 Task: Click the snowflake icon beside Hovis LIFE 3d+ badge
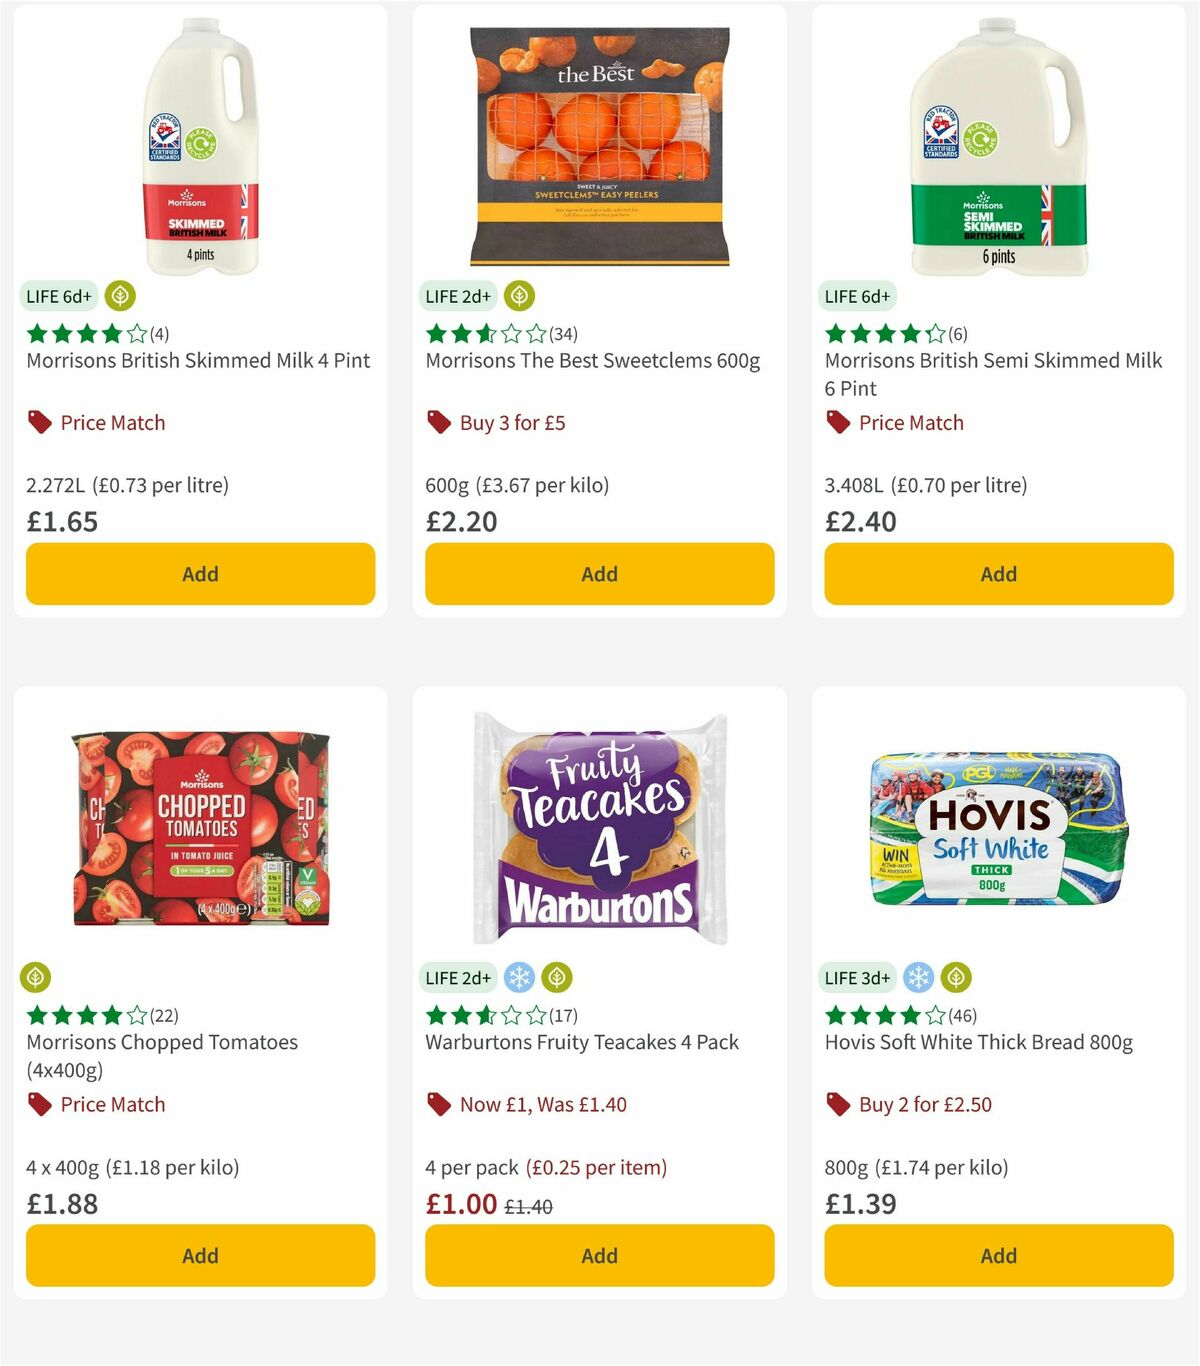(918, 978)
